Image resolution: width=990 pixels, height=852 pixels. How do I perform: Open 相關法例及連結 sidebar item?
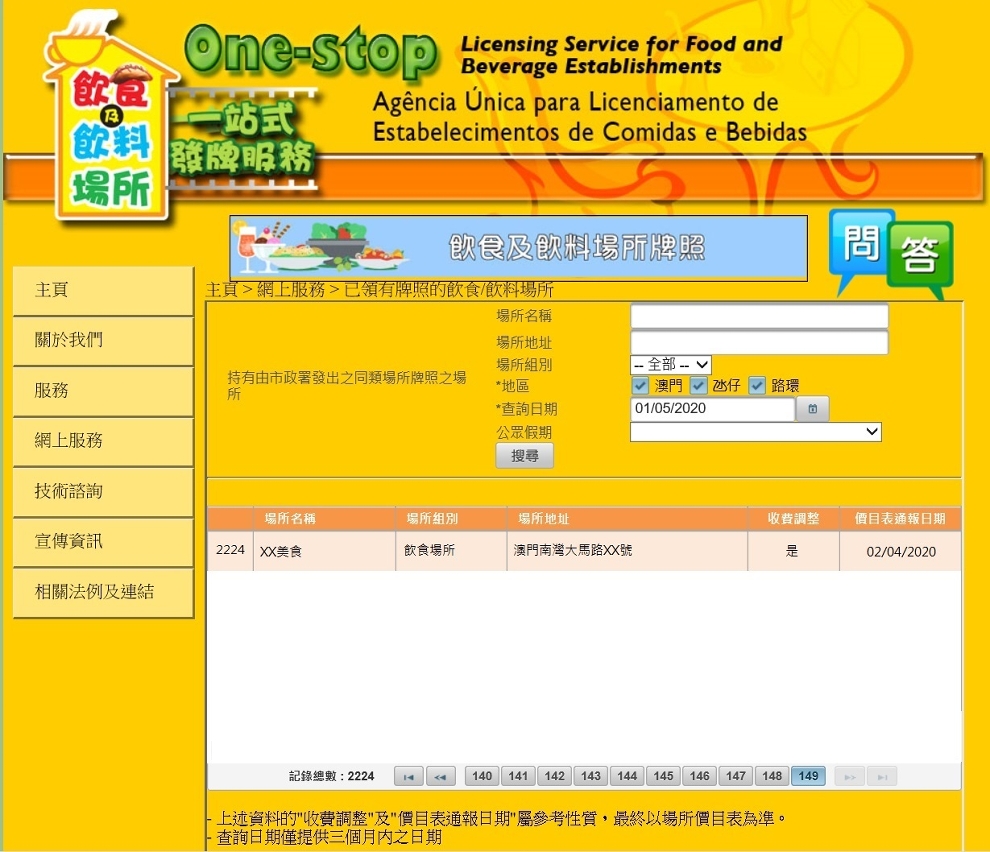[x=102, y=592]
